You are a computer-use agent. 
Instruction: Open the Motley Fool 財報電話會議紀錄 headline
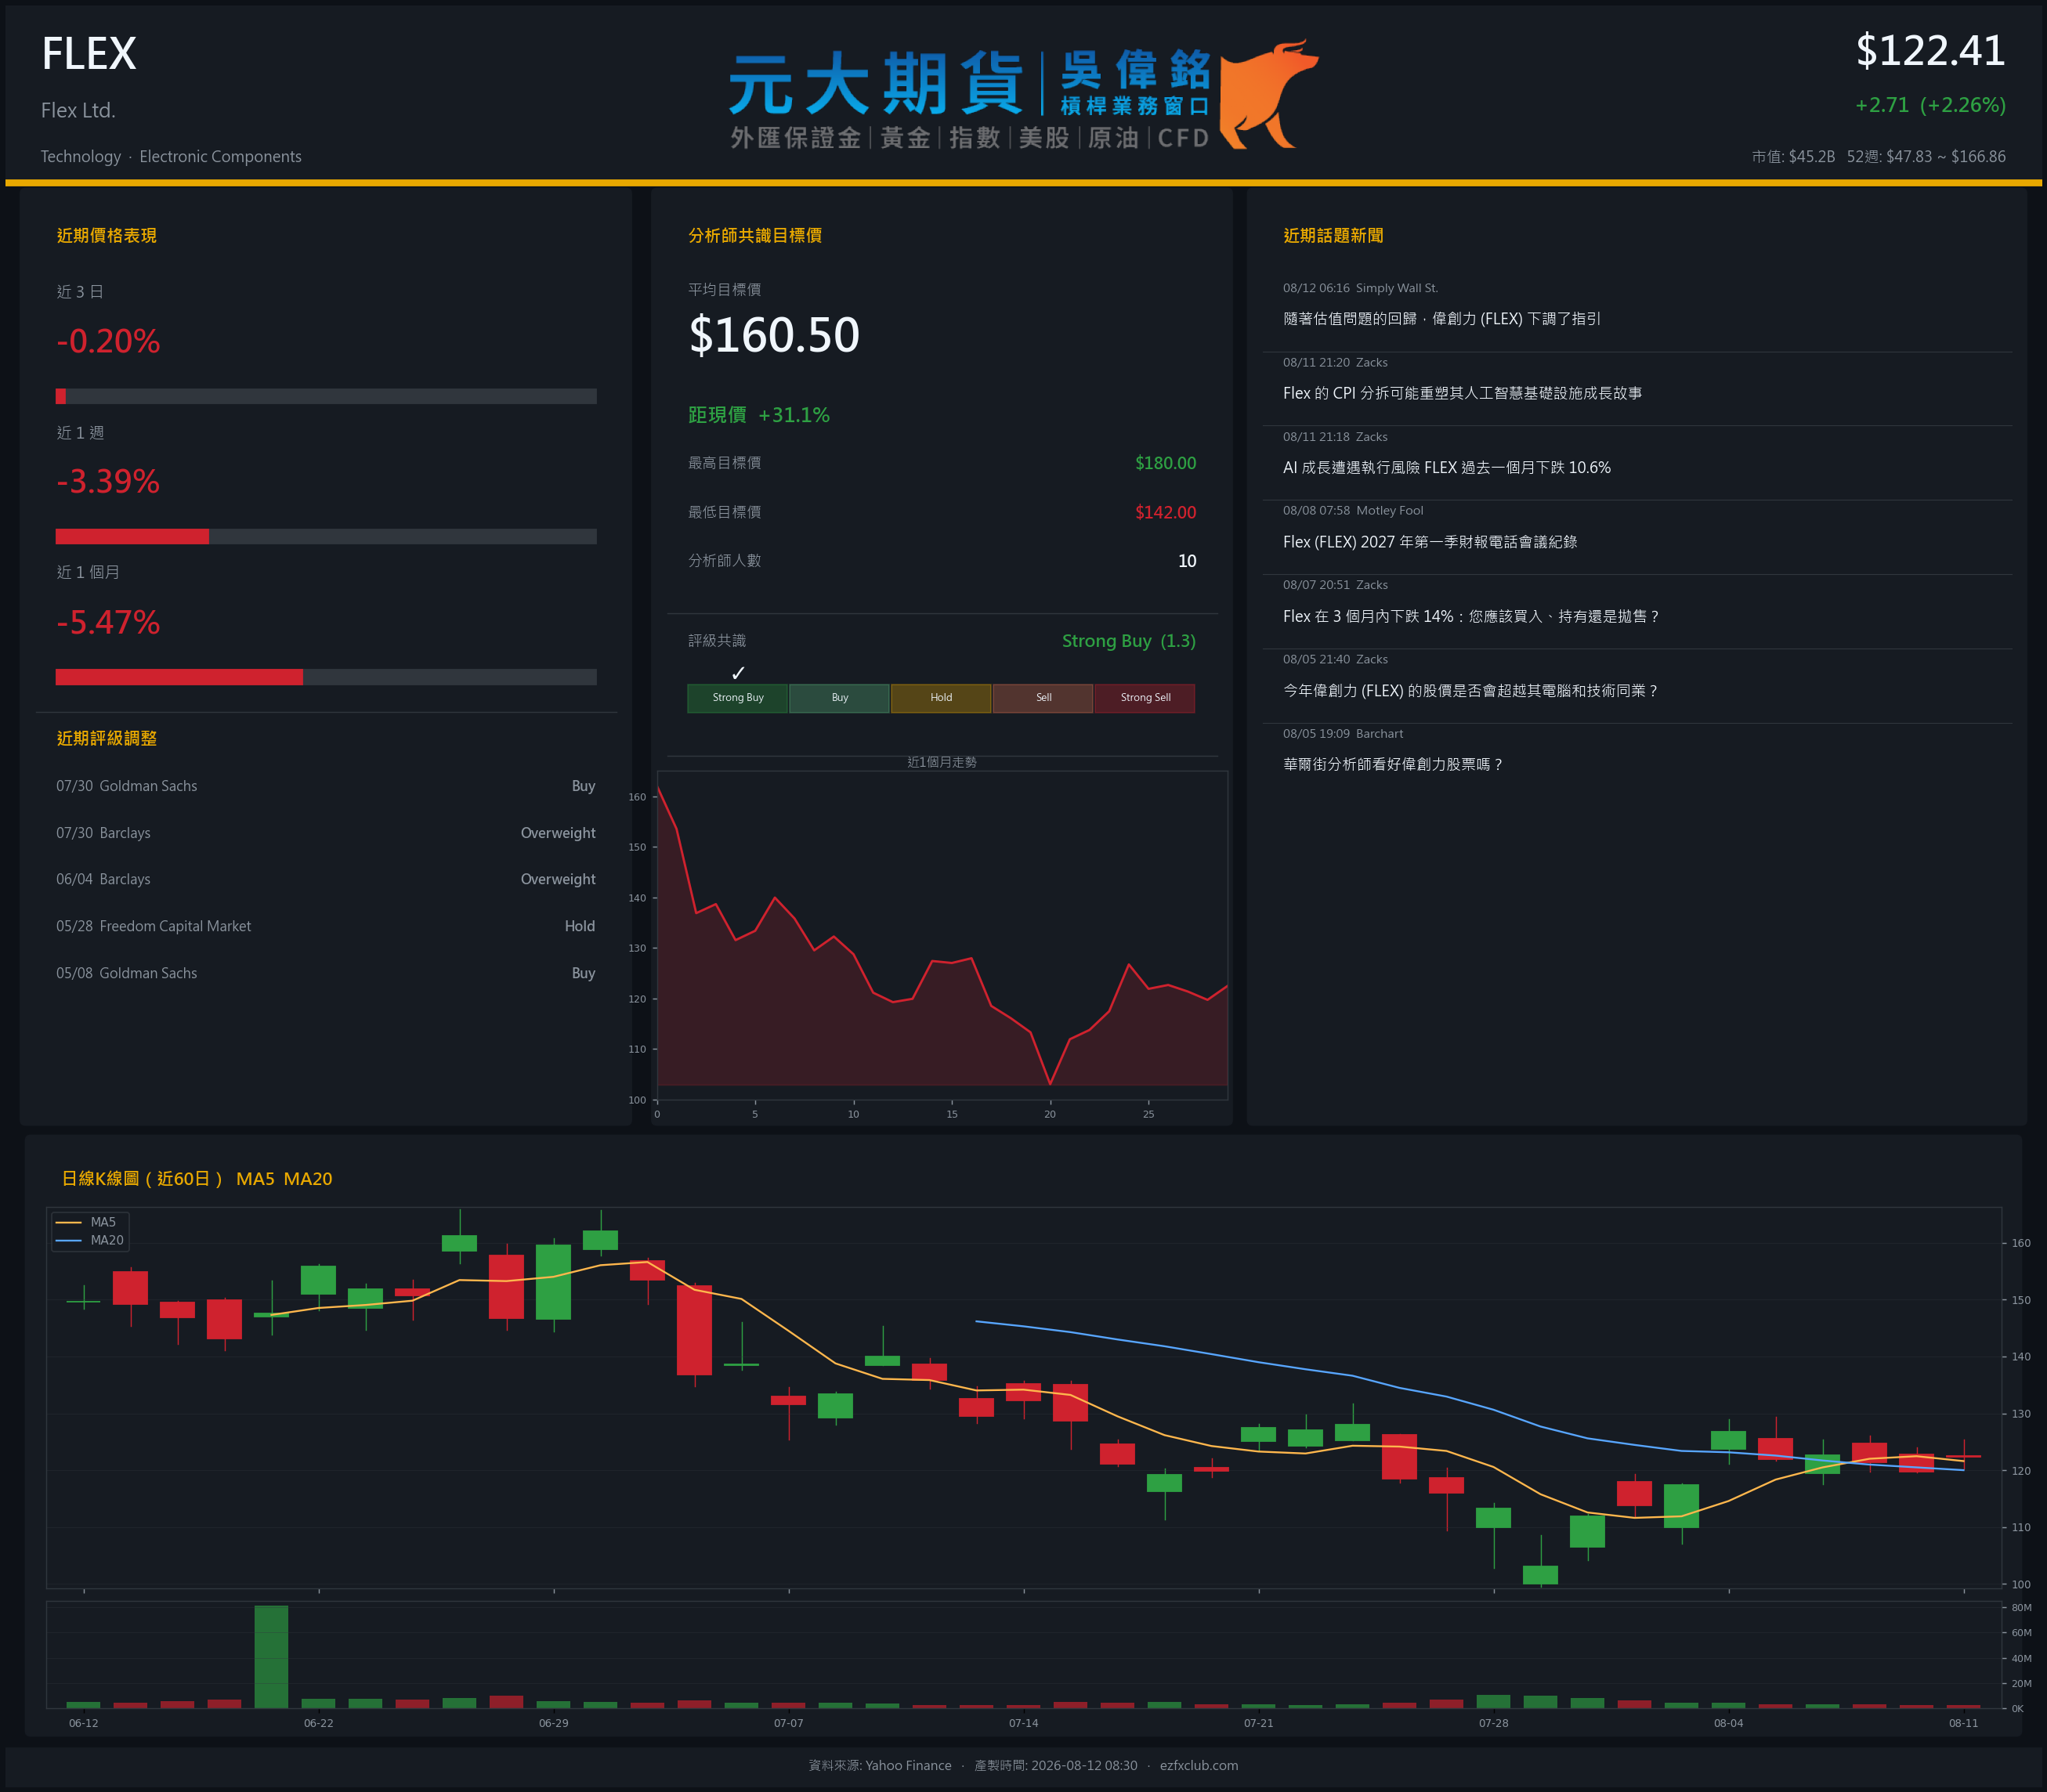[x=1430, y=542]
